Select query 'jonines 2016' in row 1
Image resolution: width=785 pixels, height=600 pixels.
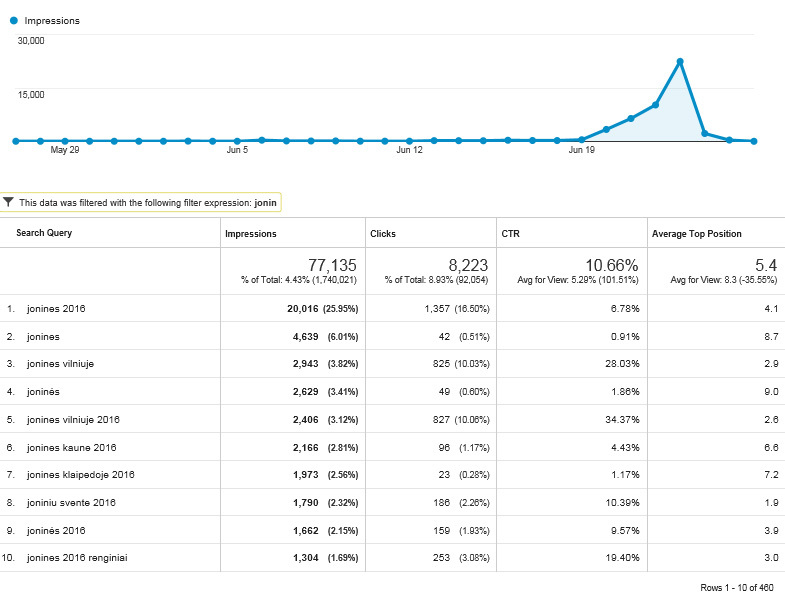pyautogui.click(x=56, y=309)
